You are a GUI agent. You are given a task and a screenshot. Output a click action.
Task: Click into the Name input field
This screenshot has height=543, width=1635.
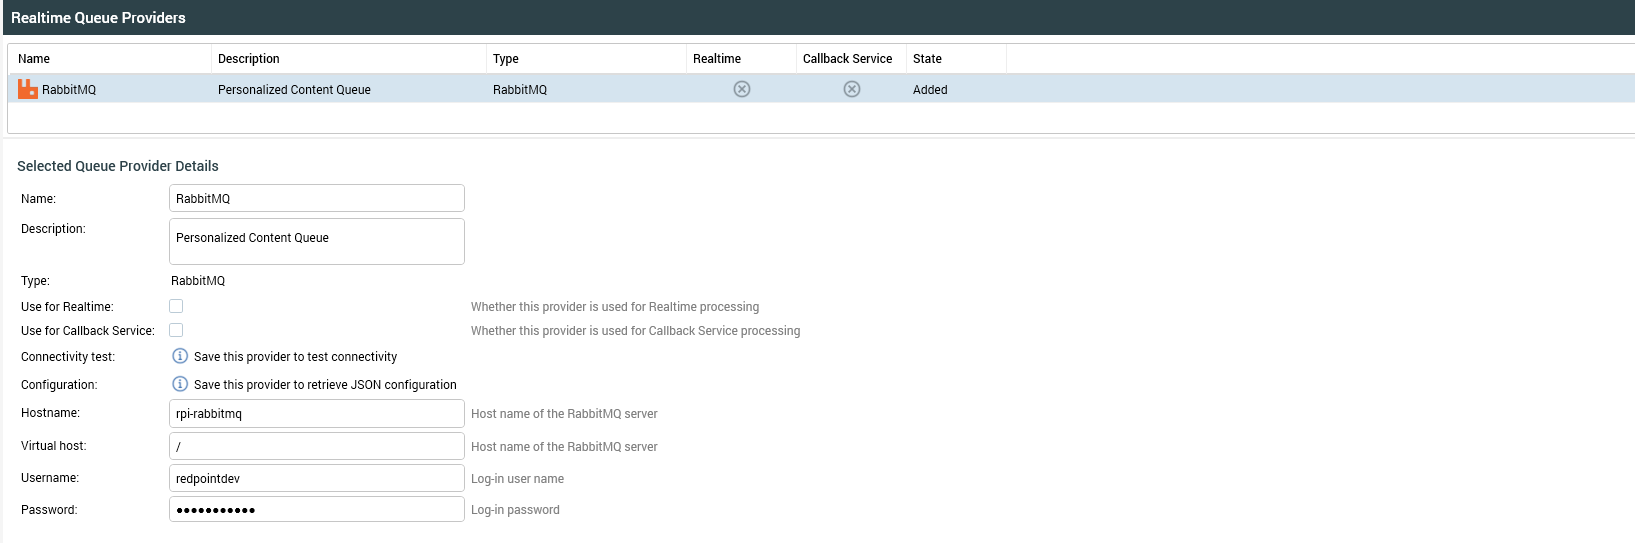click(x=316, y=198)
